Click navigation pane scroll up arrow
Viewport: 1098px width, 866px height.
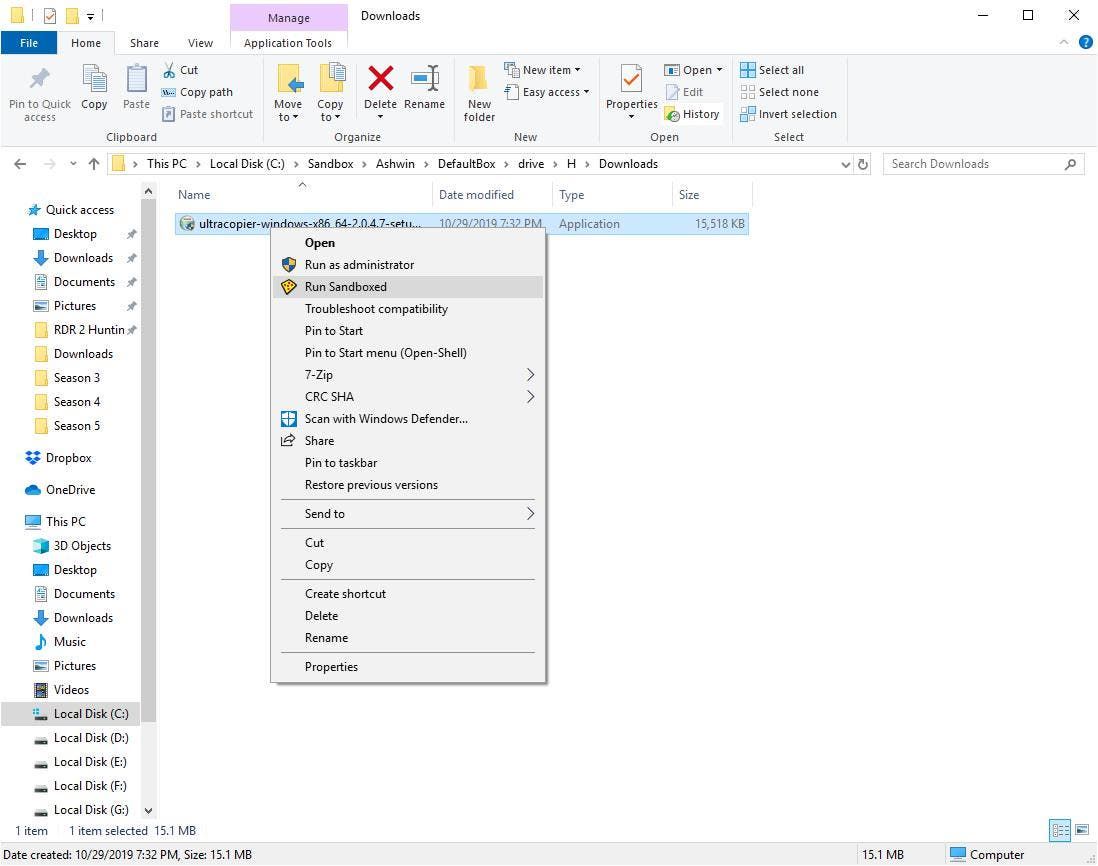148,190
